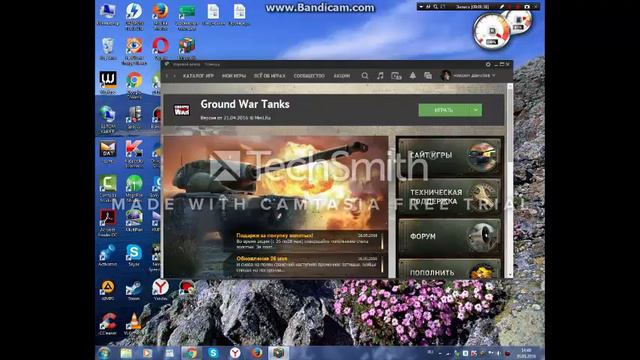The height and width of the screenshot is (360, 640).
Task: Open Game Center settings gear icon
Action: point(488,64)
